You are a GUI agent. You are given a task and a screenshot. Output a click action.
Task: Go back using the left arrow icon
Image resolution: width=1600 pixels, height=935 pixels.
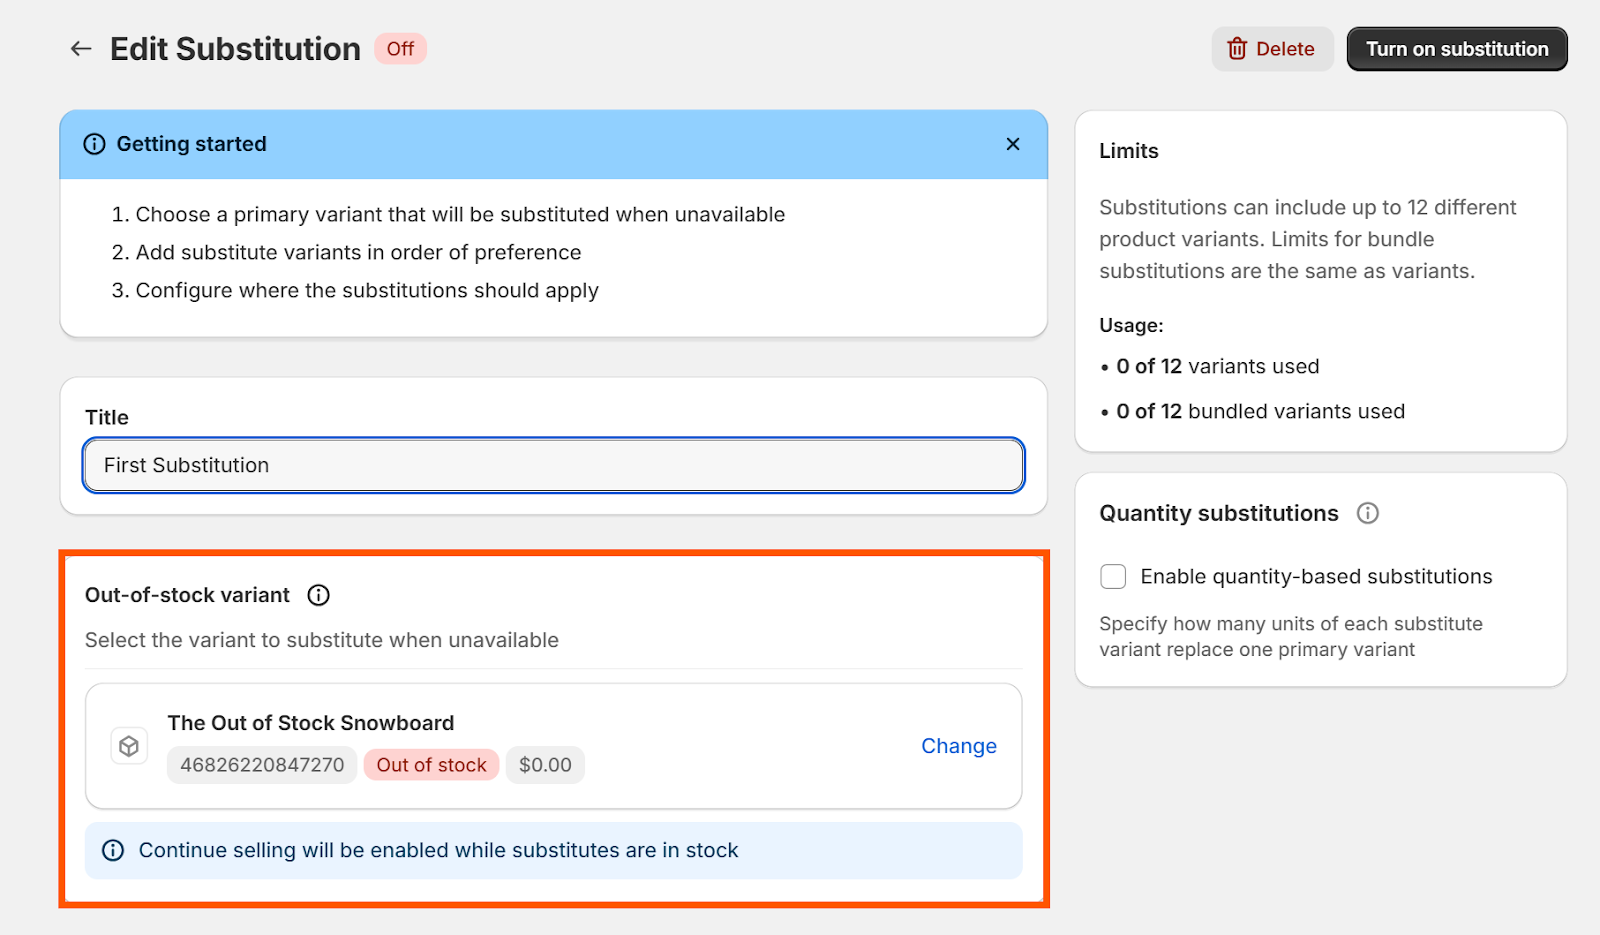click(81, 49)
